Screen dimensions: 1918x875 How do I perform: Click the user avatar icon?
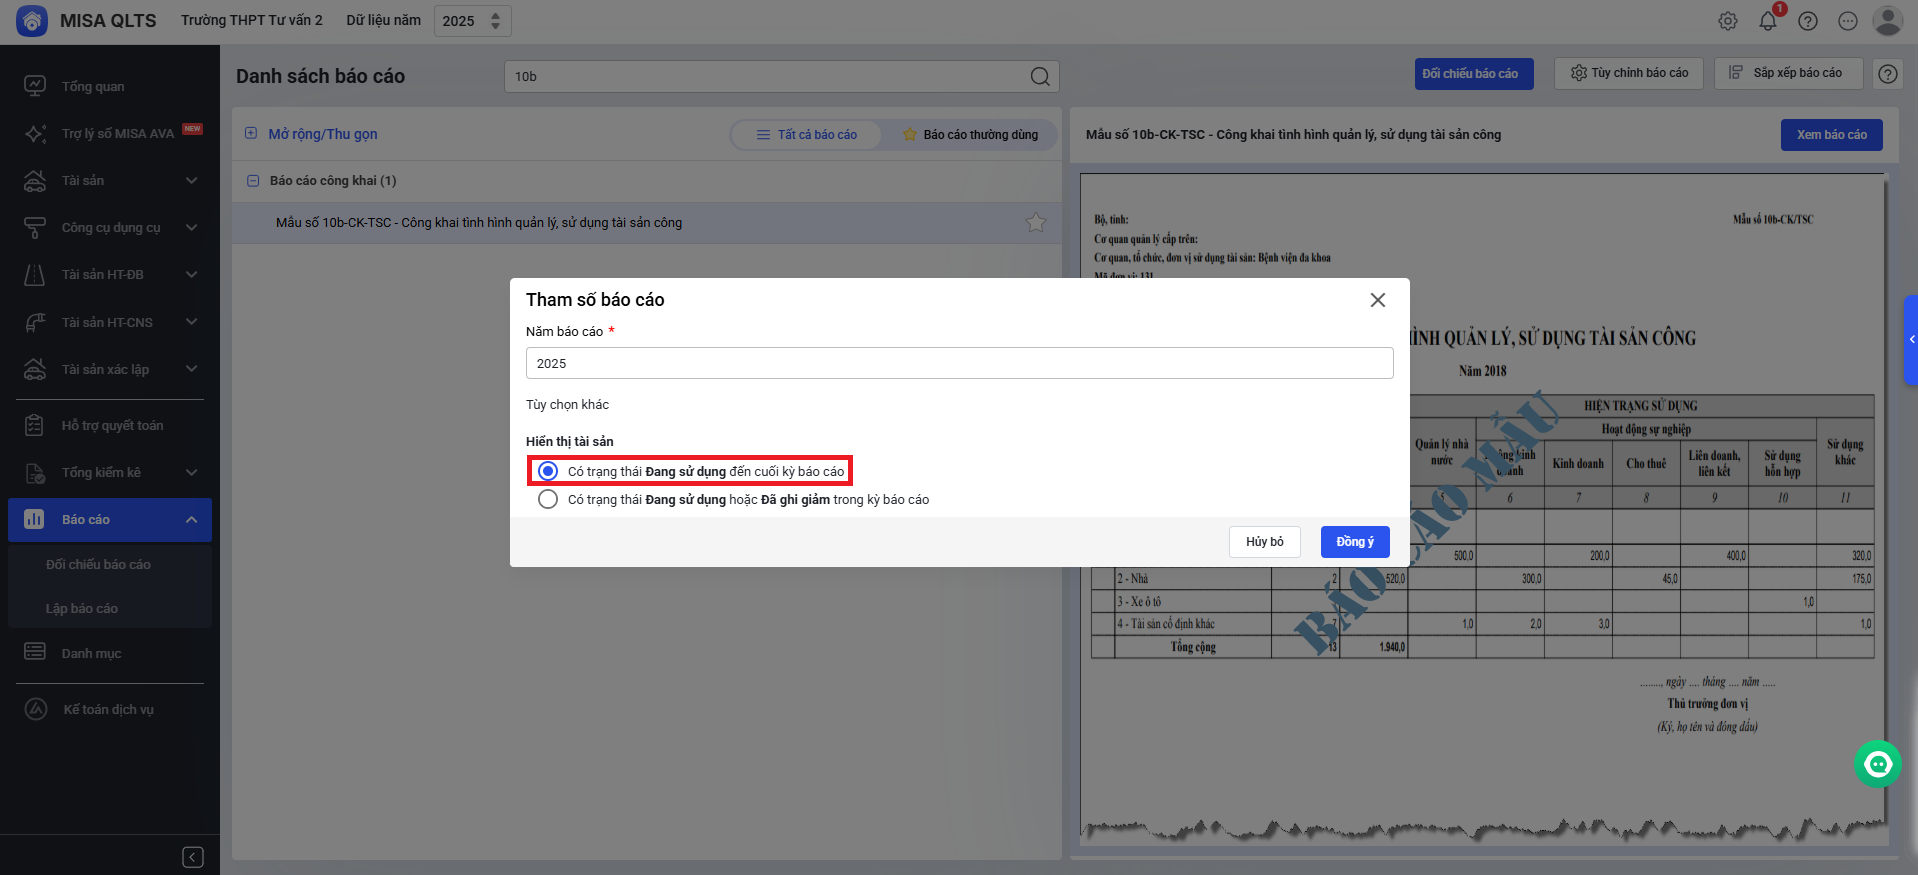pyautogui.click(x=1887, y=21)
